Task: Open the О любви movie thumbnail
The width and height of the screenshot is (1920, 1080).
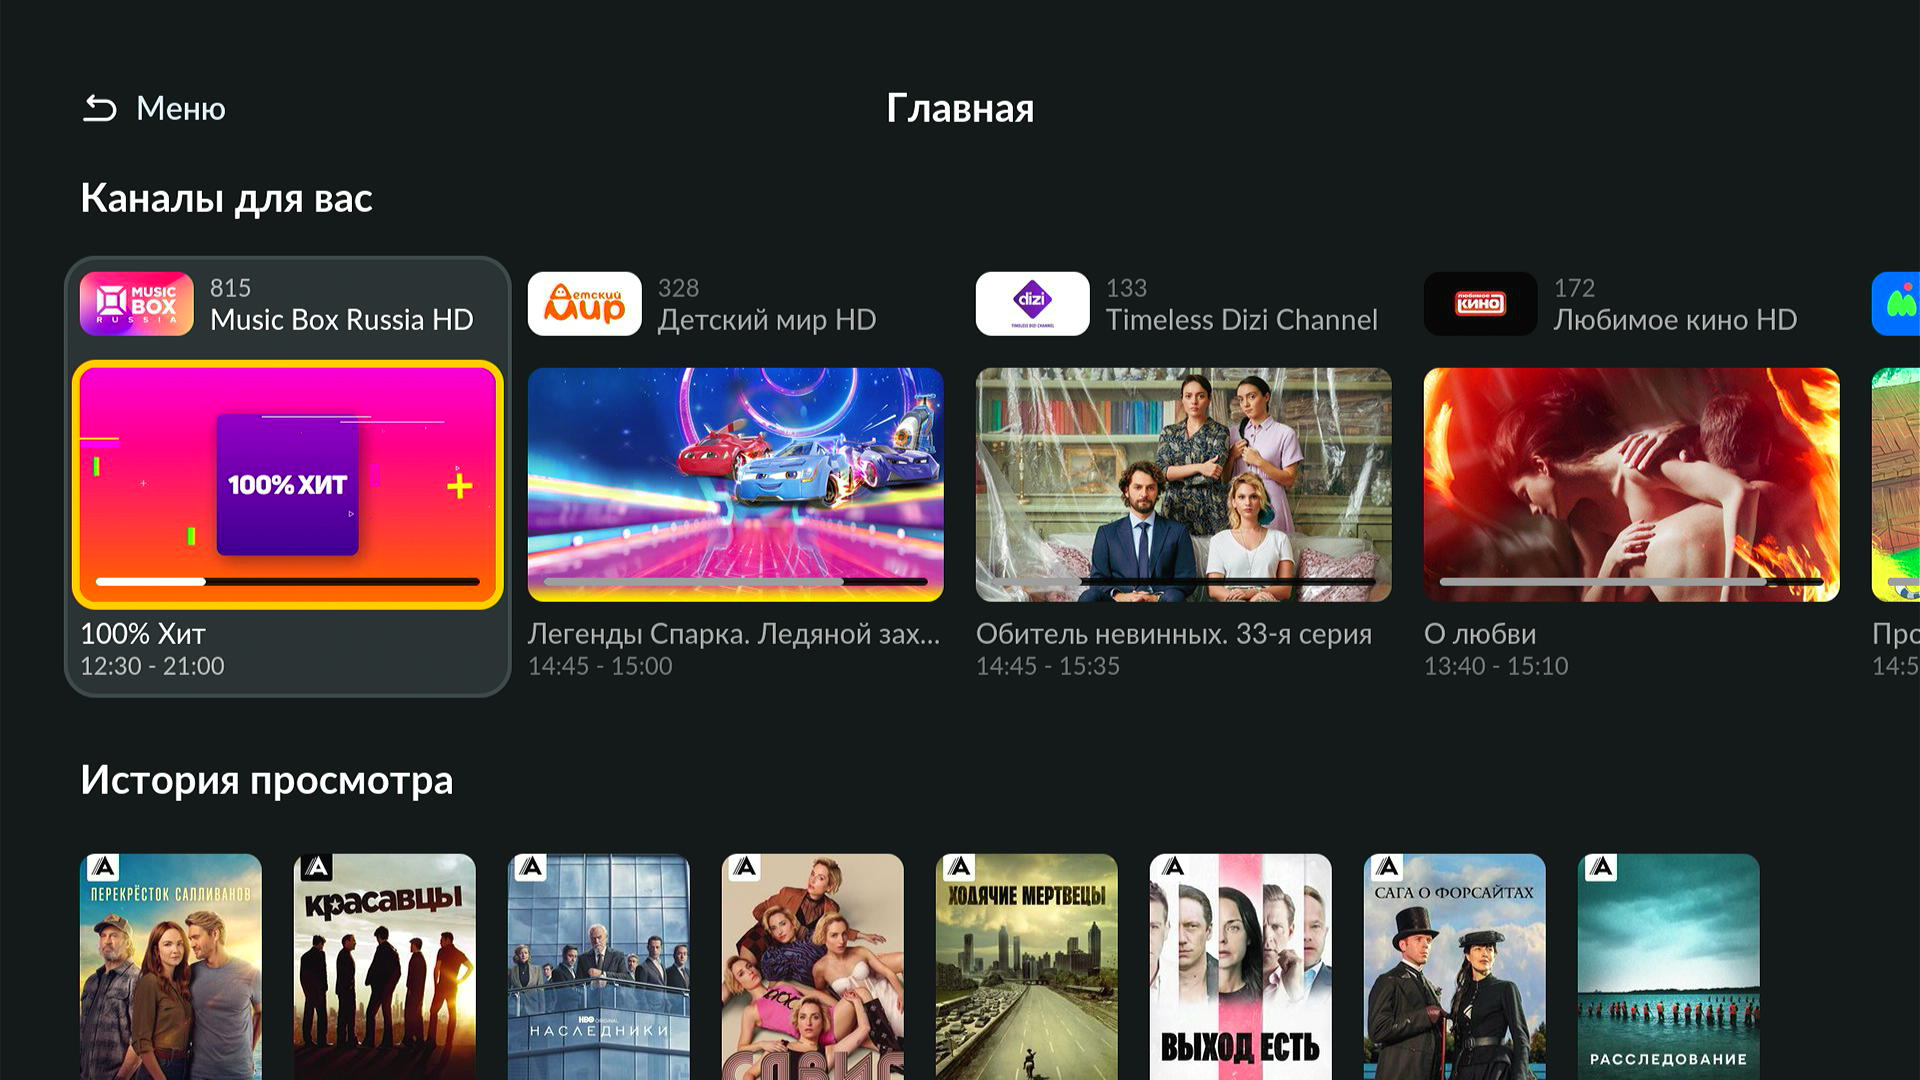Action: [x=1632, y=485]
